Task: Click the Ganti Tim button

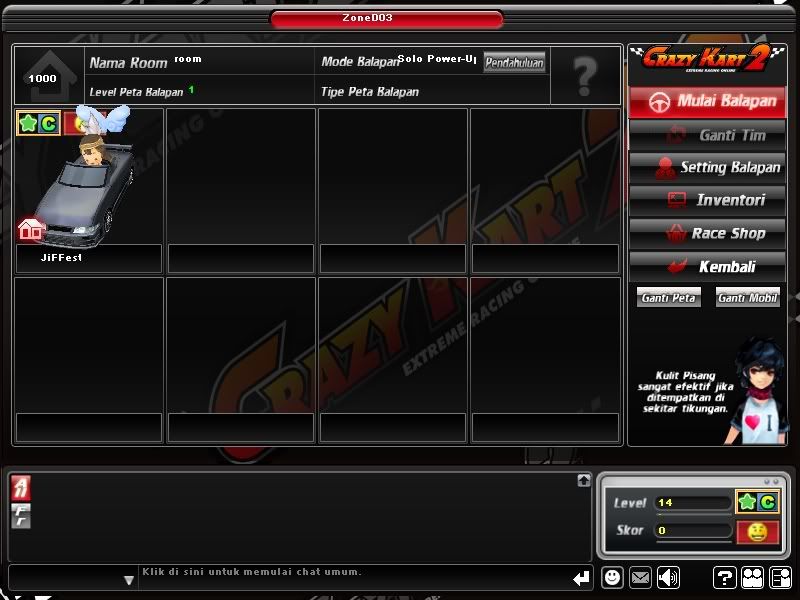Action: (708, 135)
